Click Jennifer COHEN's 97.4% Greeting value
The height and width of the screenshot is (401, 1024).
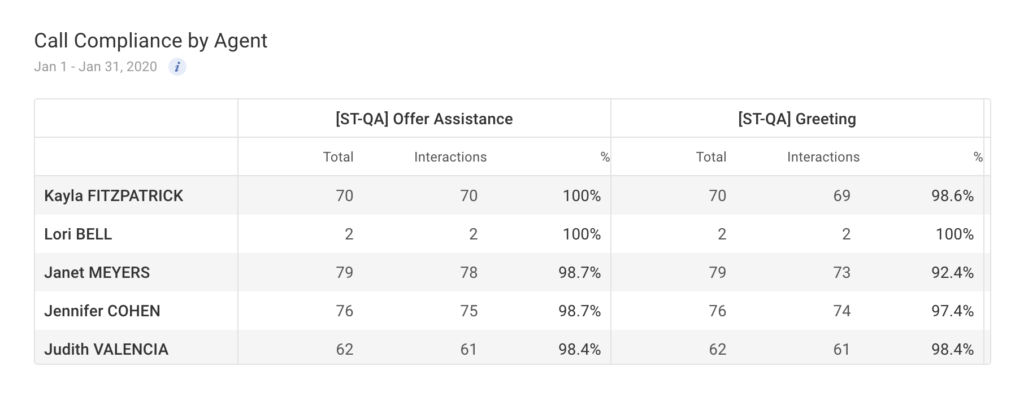pyautogui.click(x=952, y=311)
